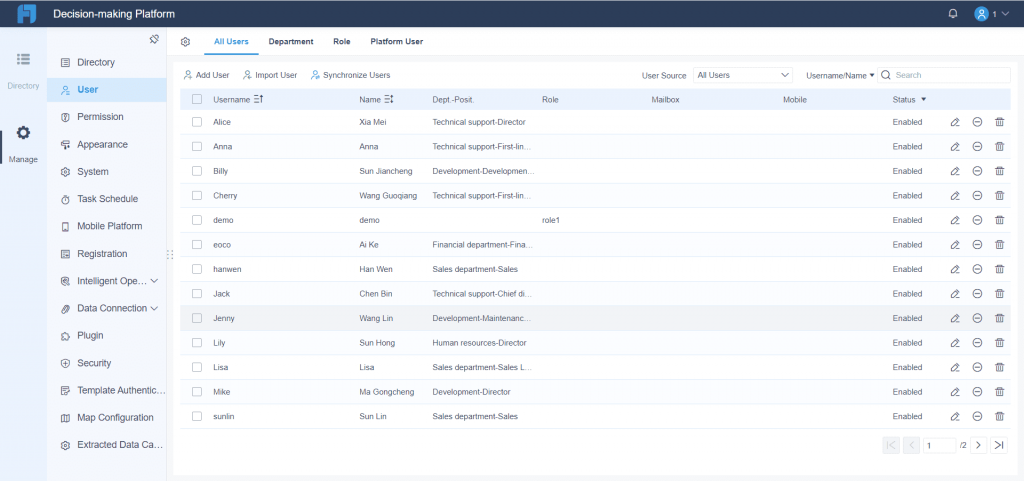Click the sidebar resize drag handle
1024x481 pixels.
pyautogui.click(x=170, y=254)
